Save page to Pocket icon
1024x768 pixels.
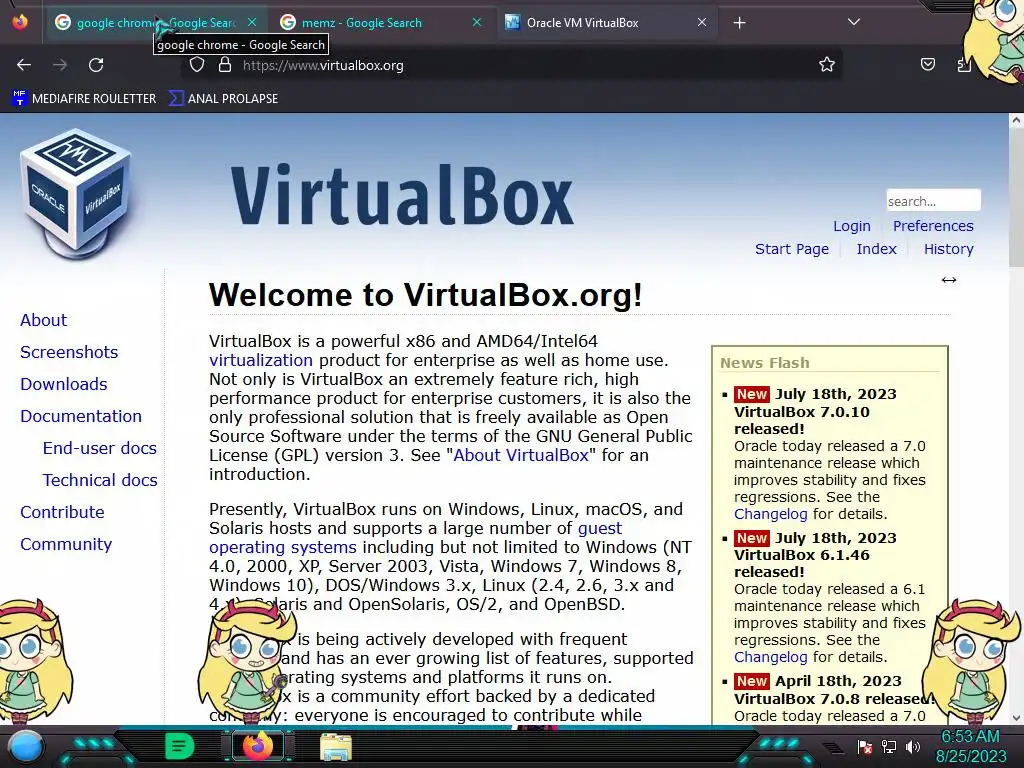pyautogui.click(x=927, y=64)
